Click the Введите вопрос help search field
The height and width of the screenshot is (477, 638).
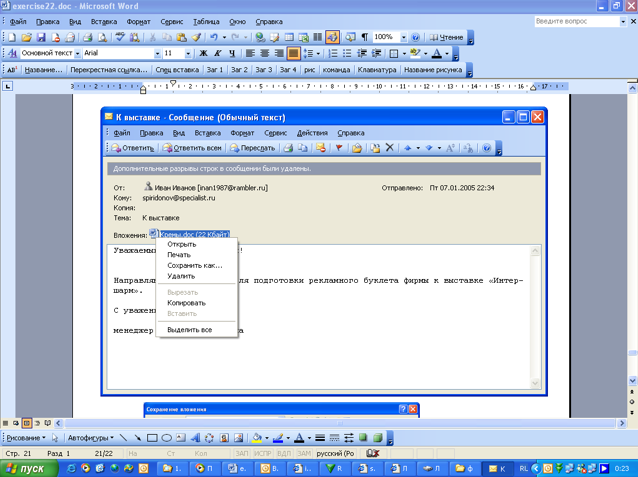pos(577,21)
